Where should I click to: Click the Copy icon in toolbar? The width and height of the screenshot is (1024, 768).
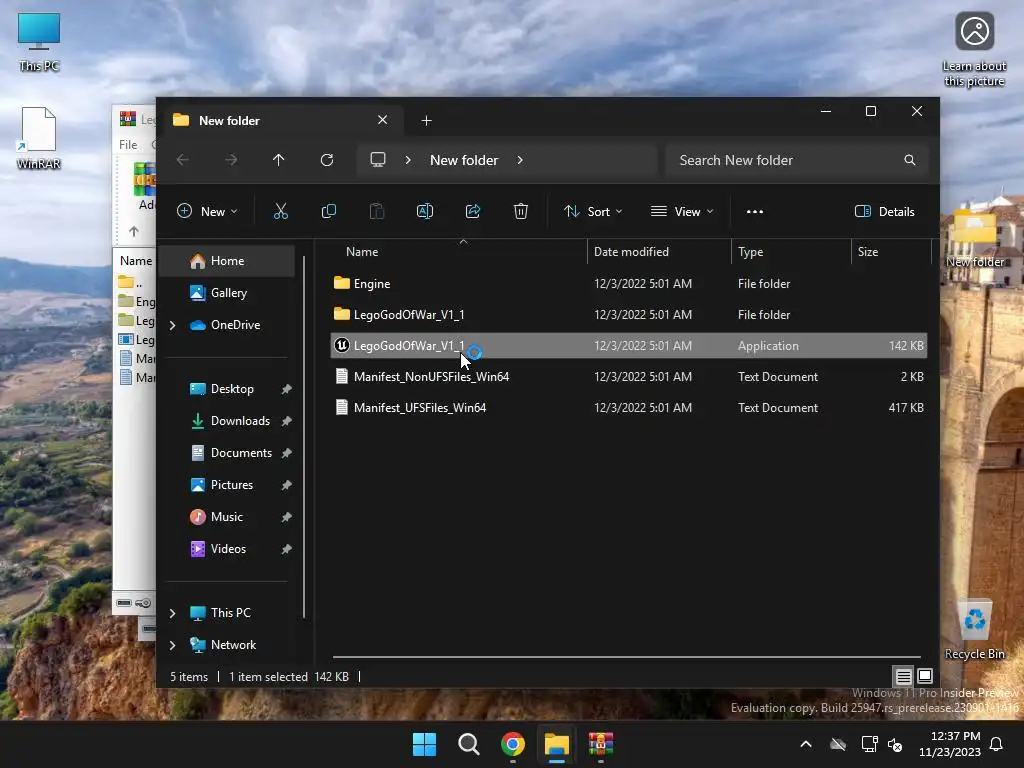click(x=328, y=211)
